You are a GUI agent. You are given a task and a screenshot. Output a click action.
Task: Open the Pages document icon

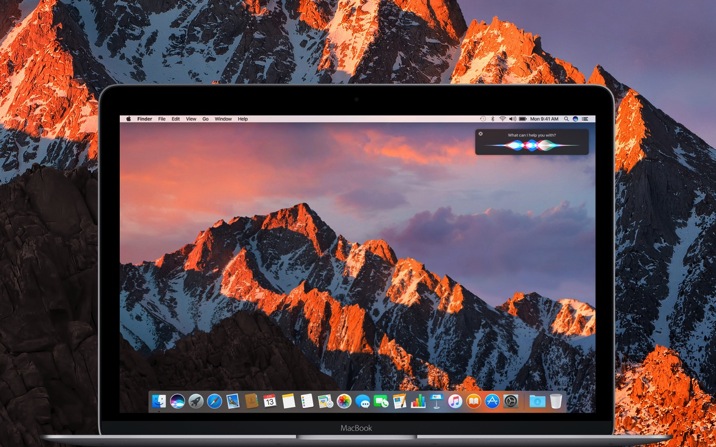pyautogui.click(x=400, y=401)
